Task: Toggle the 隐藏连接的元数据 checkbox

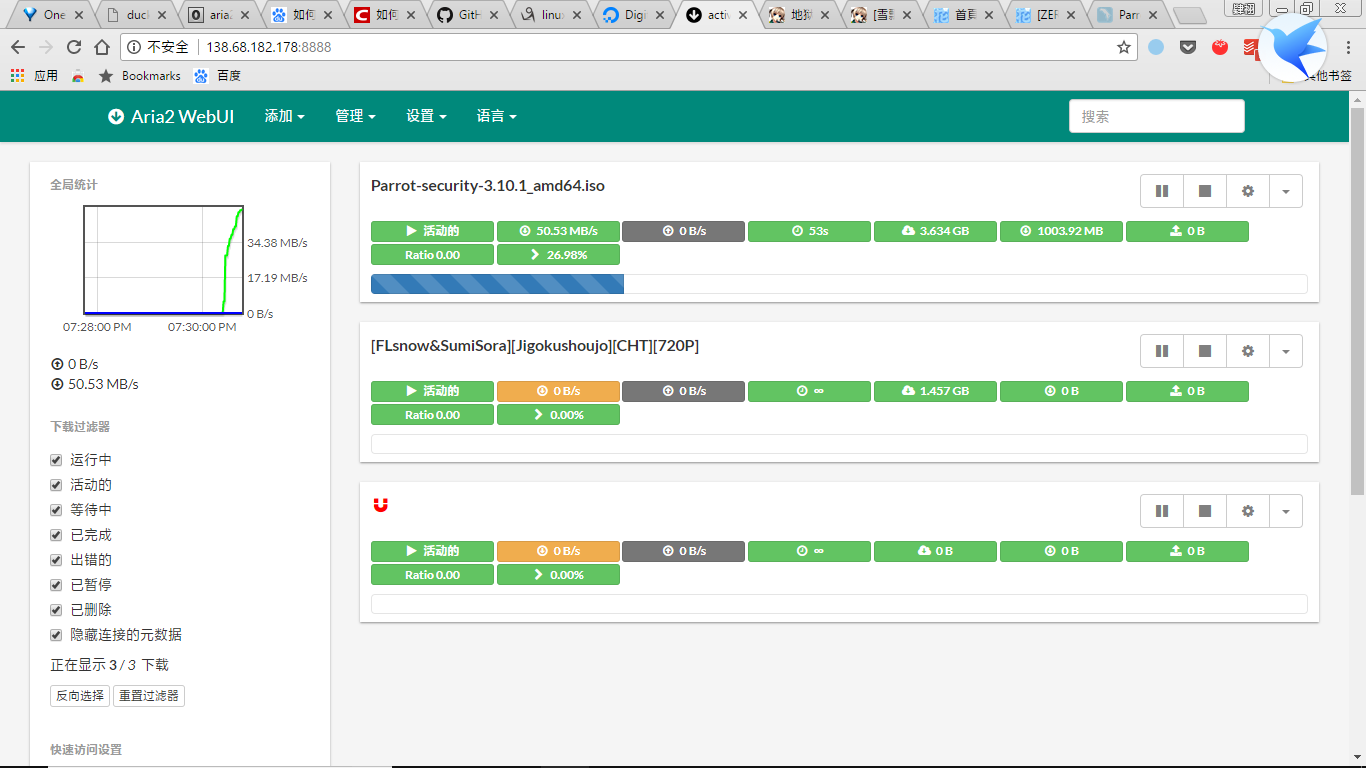Action: coord(57,635)
